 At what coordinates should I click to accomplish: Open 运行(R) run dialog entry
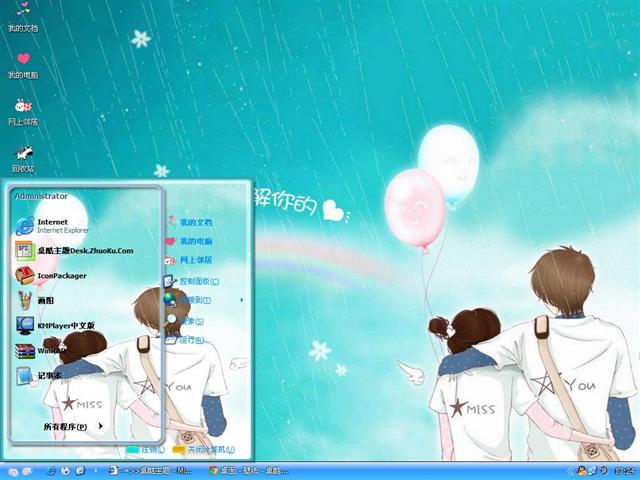click(188, 340)
